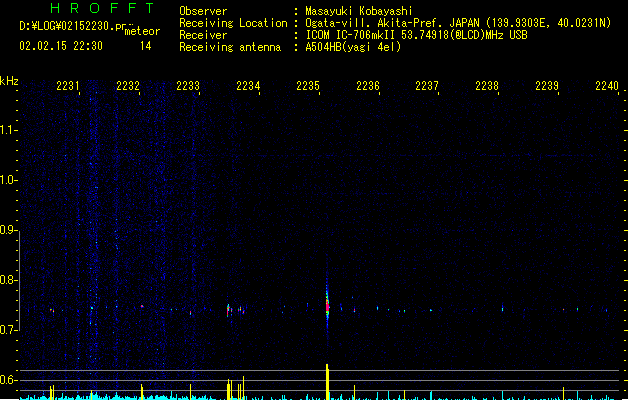Click the strongest meteor echo after 2235
The height and width of the screenshot is (400, 629).
coord(327,307)
